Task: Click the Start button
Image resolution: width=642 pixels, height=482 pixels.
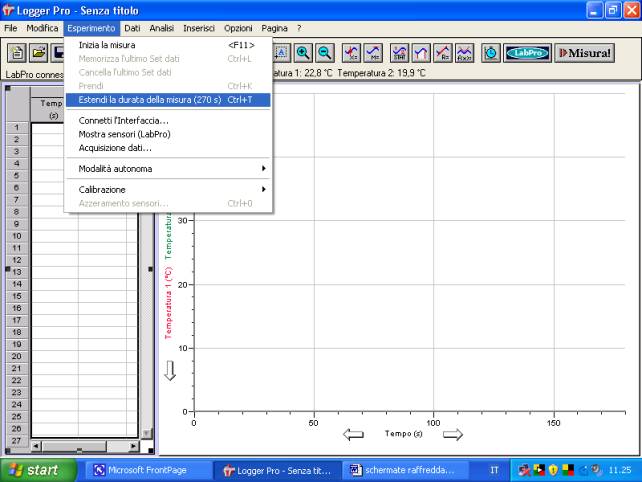Action: pyautogui.click(x=38, y=470)
